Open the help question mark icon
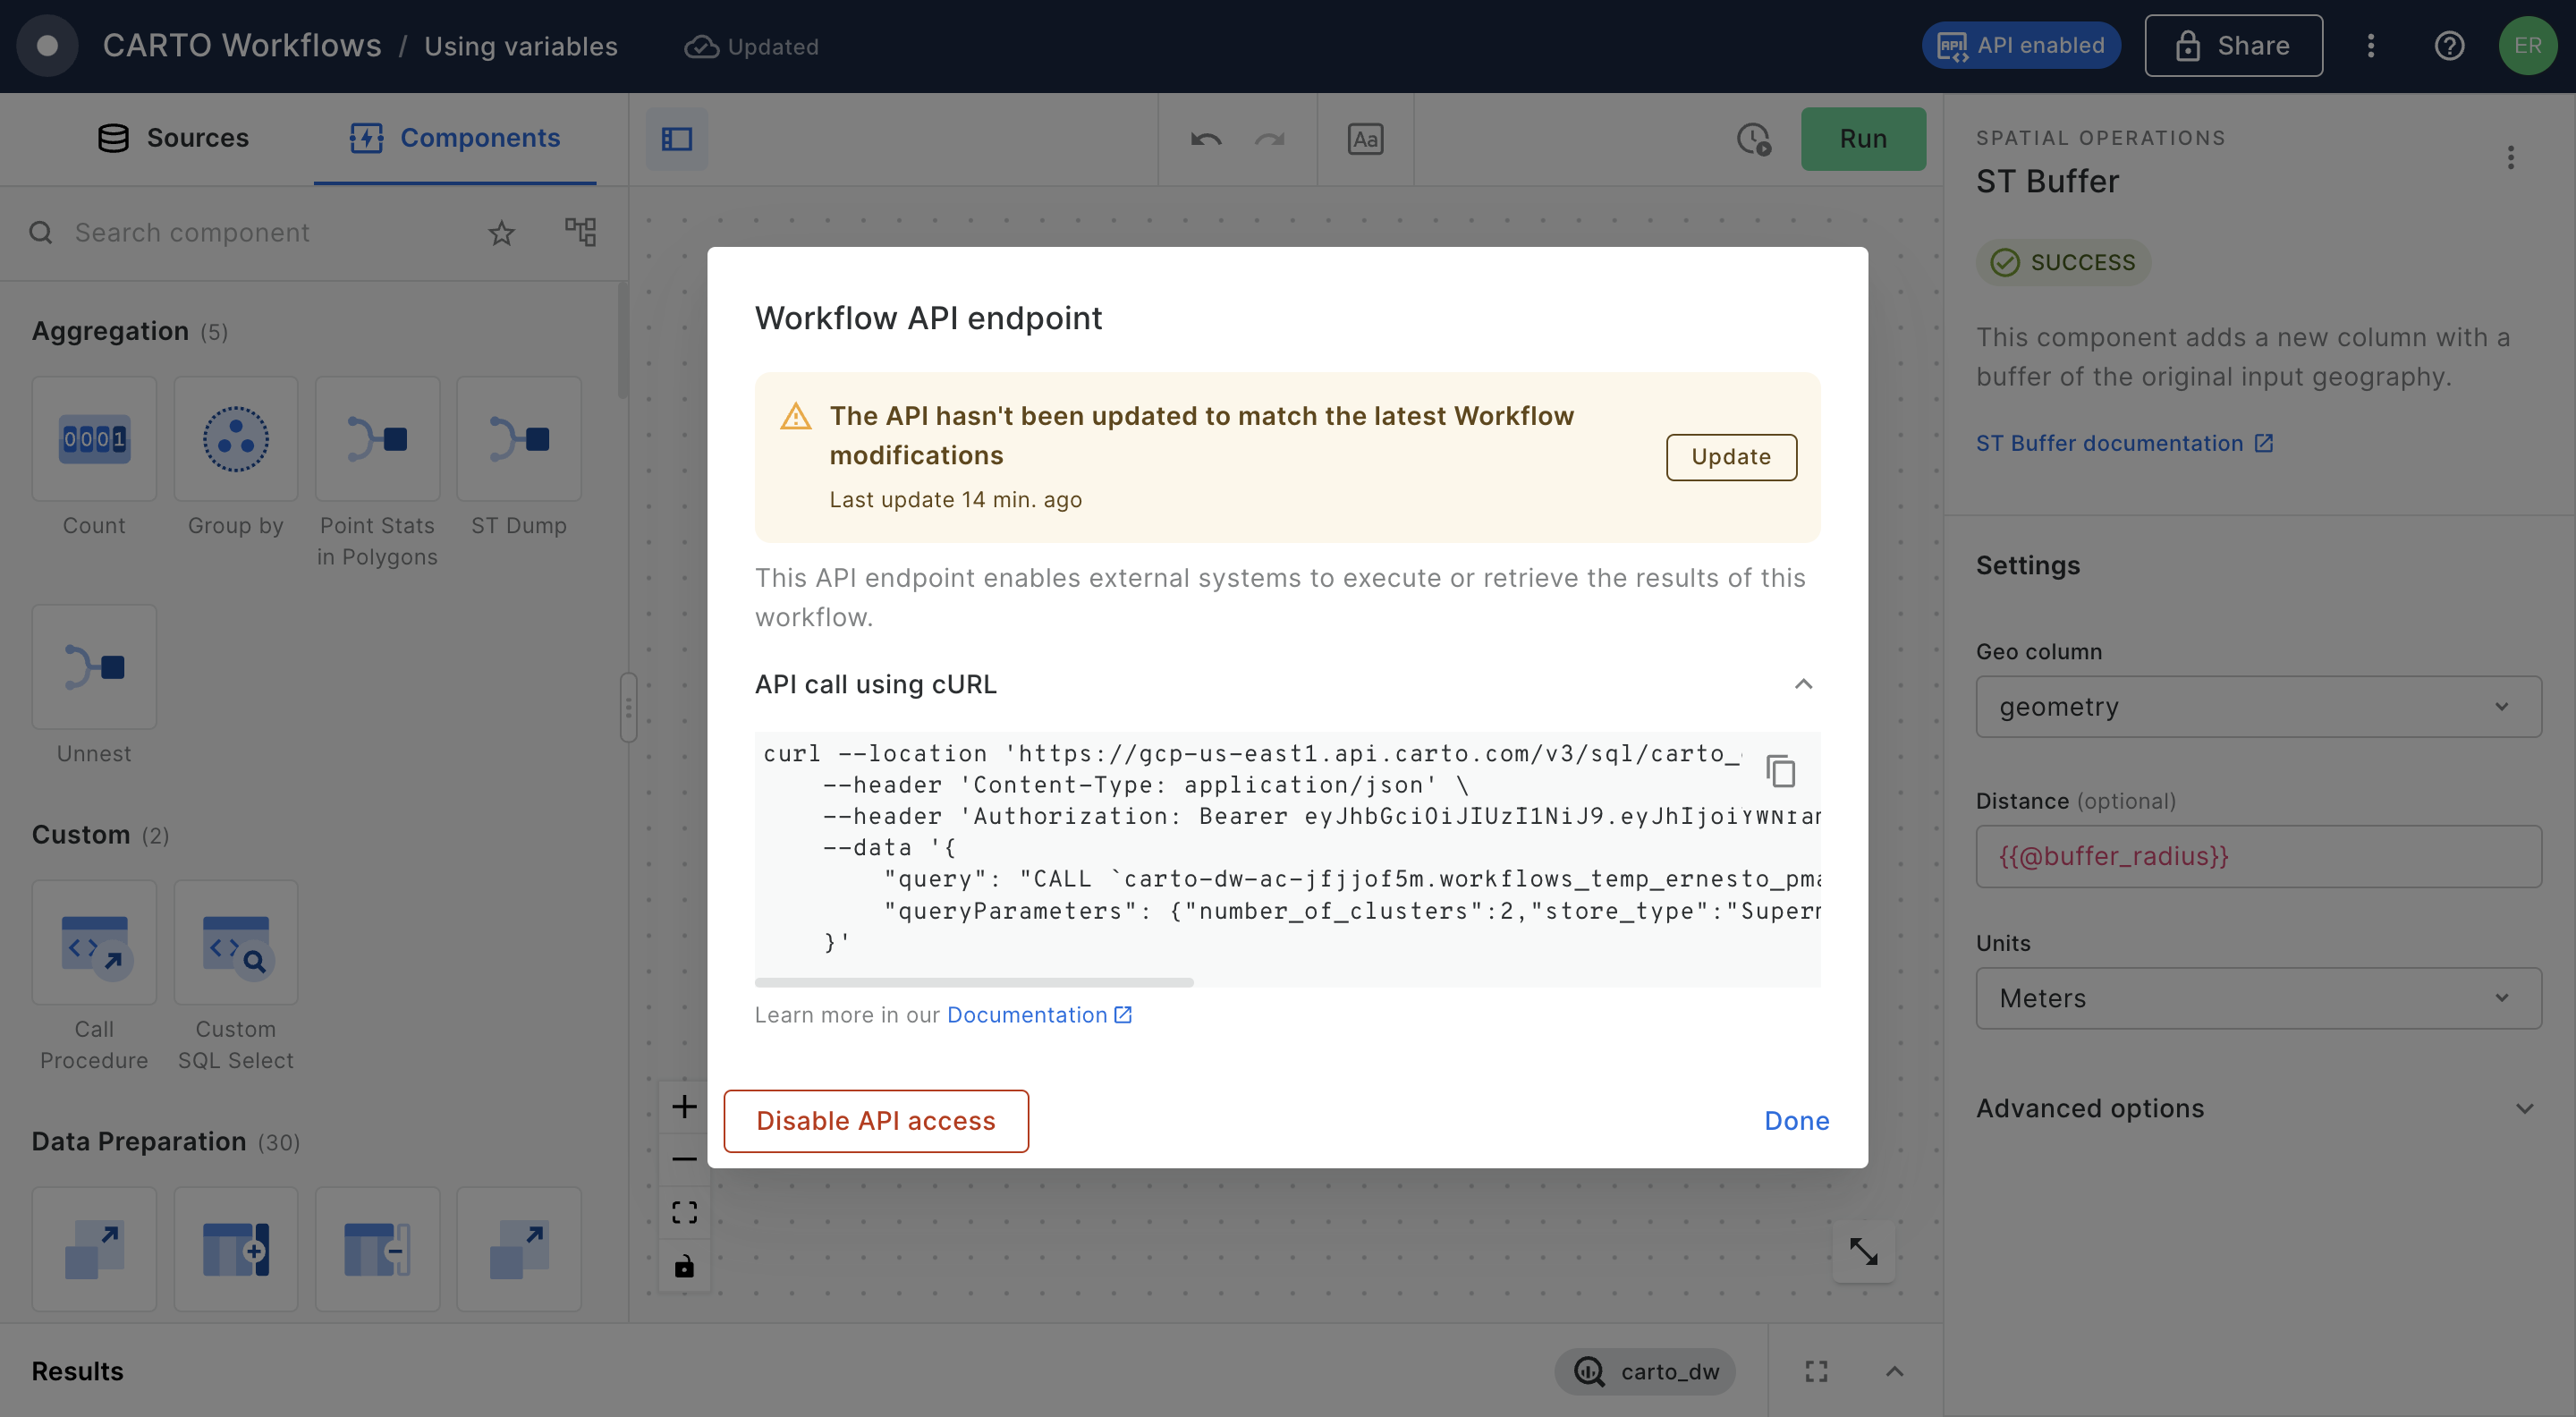This screenshot has height=1417, width=2576. (2449, 46)
